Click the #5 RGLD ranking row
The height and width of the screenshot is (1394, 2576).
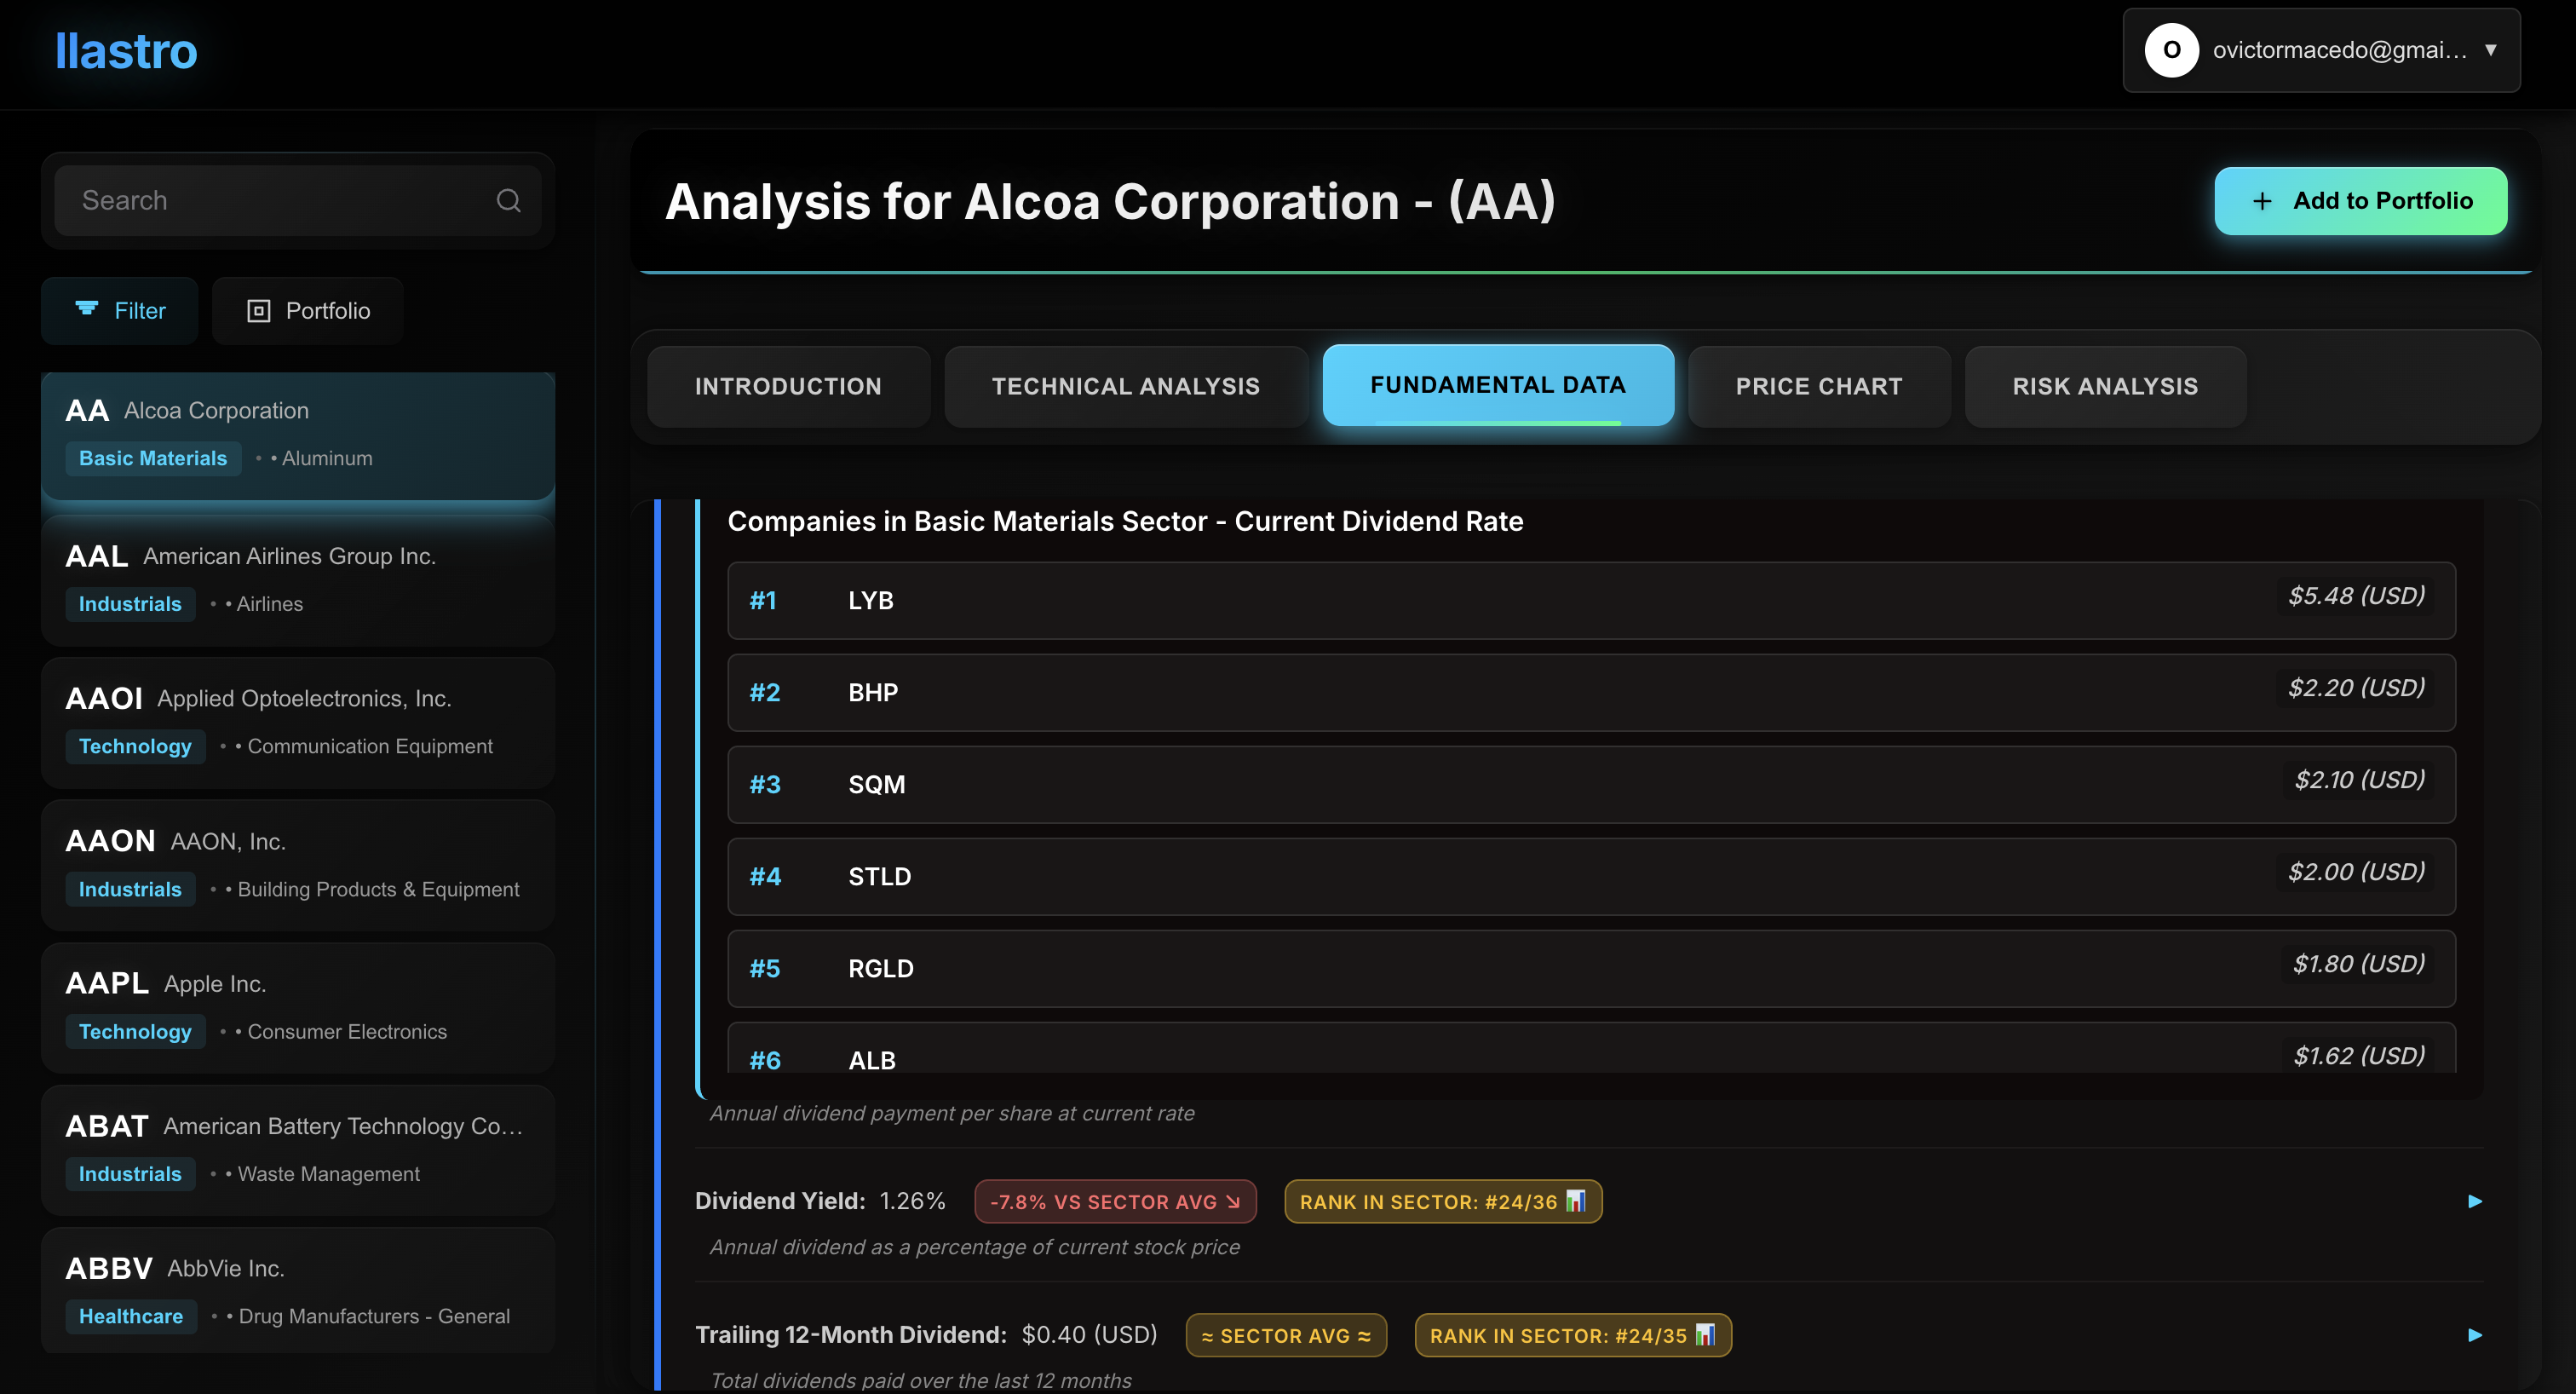point(1591,968)
